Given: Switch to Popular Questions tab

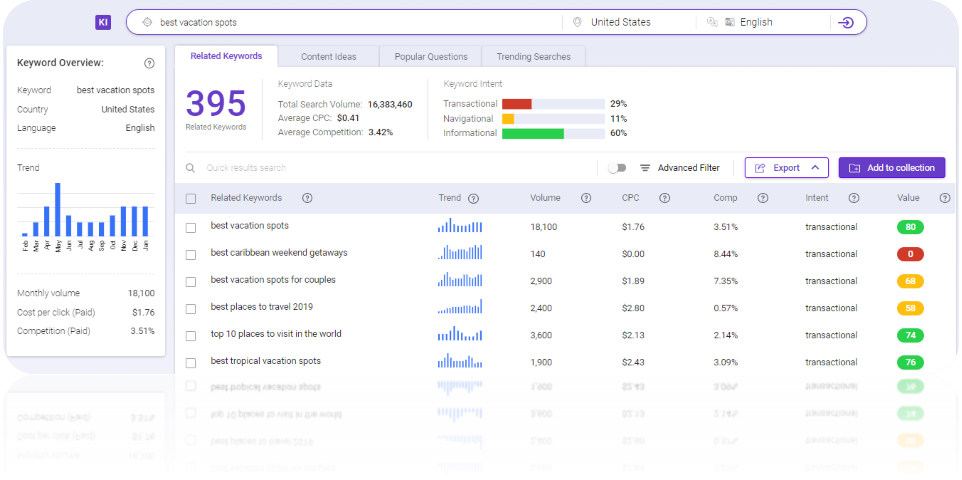Looking at the screenshot, I should tap(431, 56).
